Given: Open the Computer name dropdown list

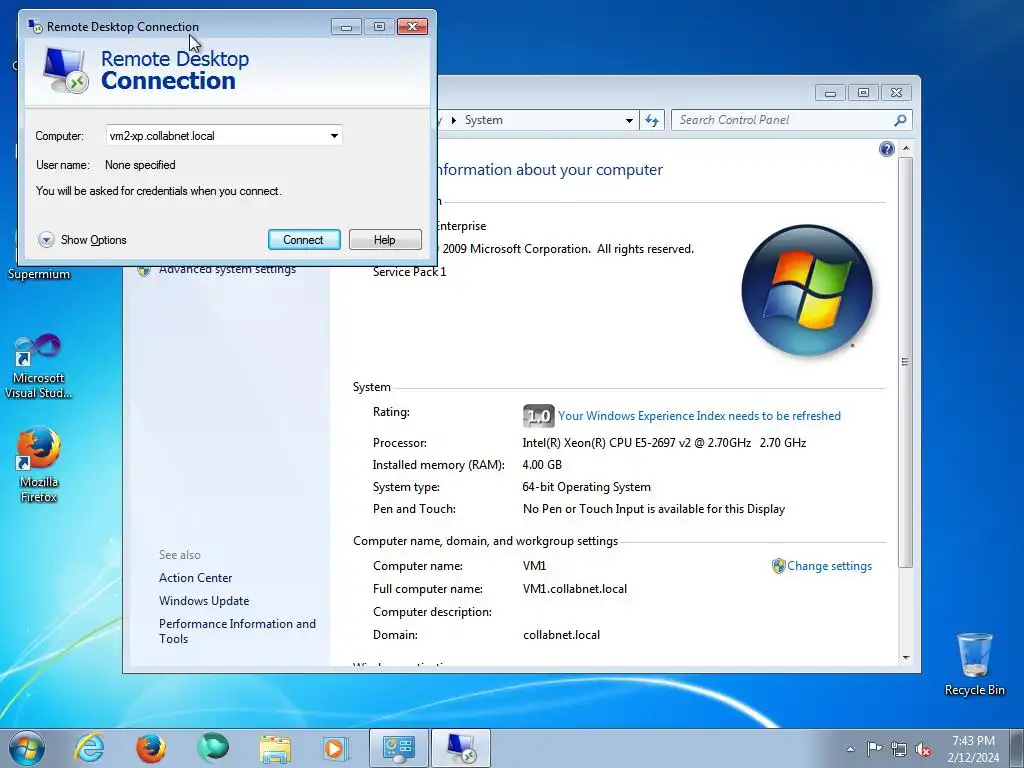Looking at the screenshot, I should pyautogui.click(x=334, y=136).
